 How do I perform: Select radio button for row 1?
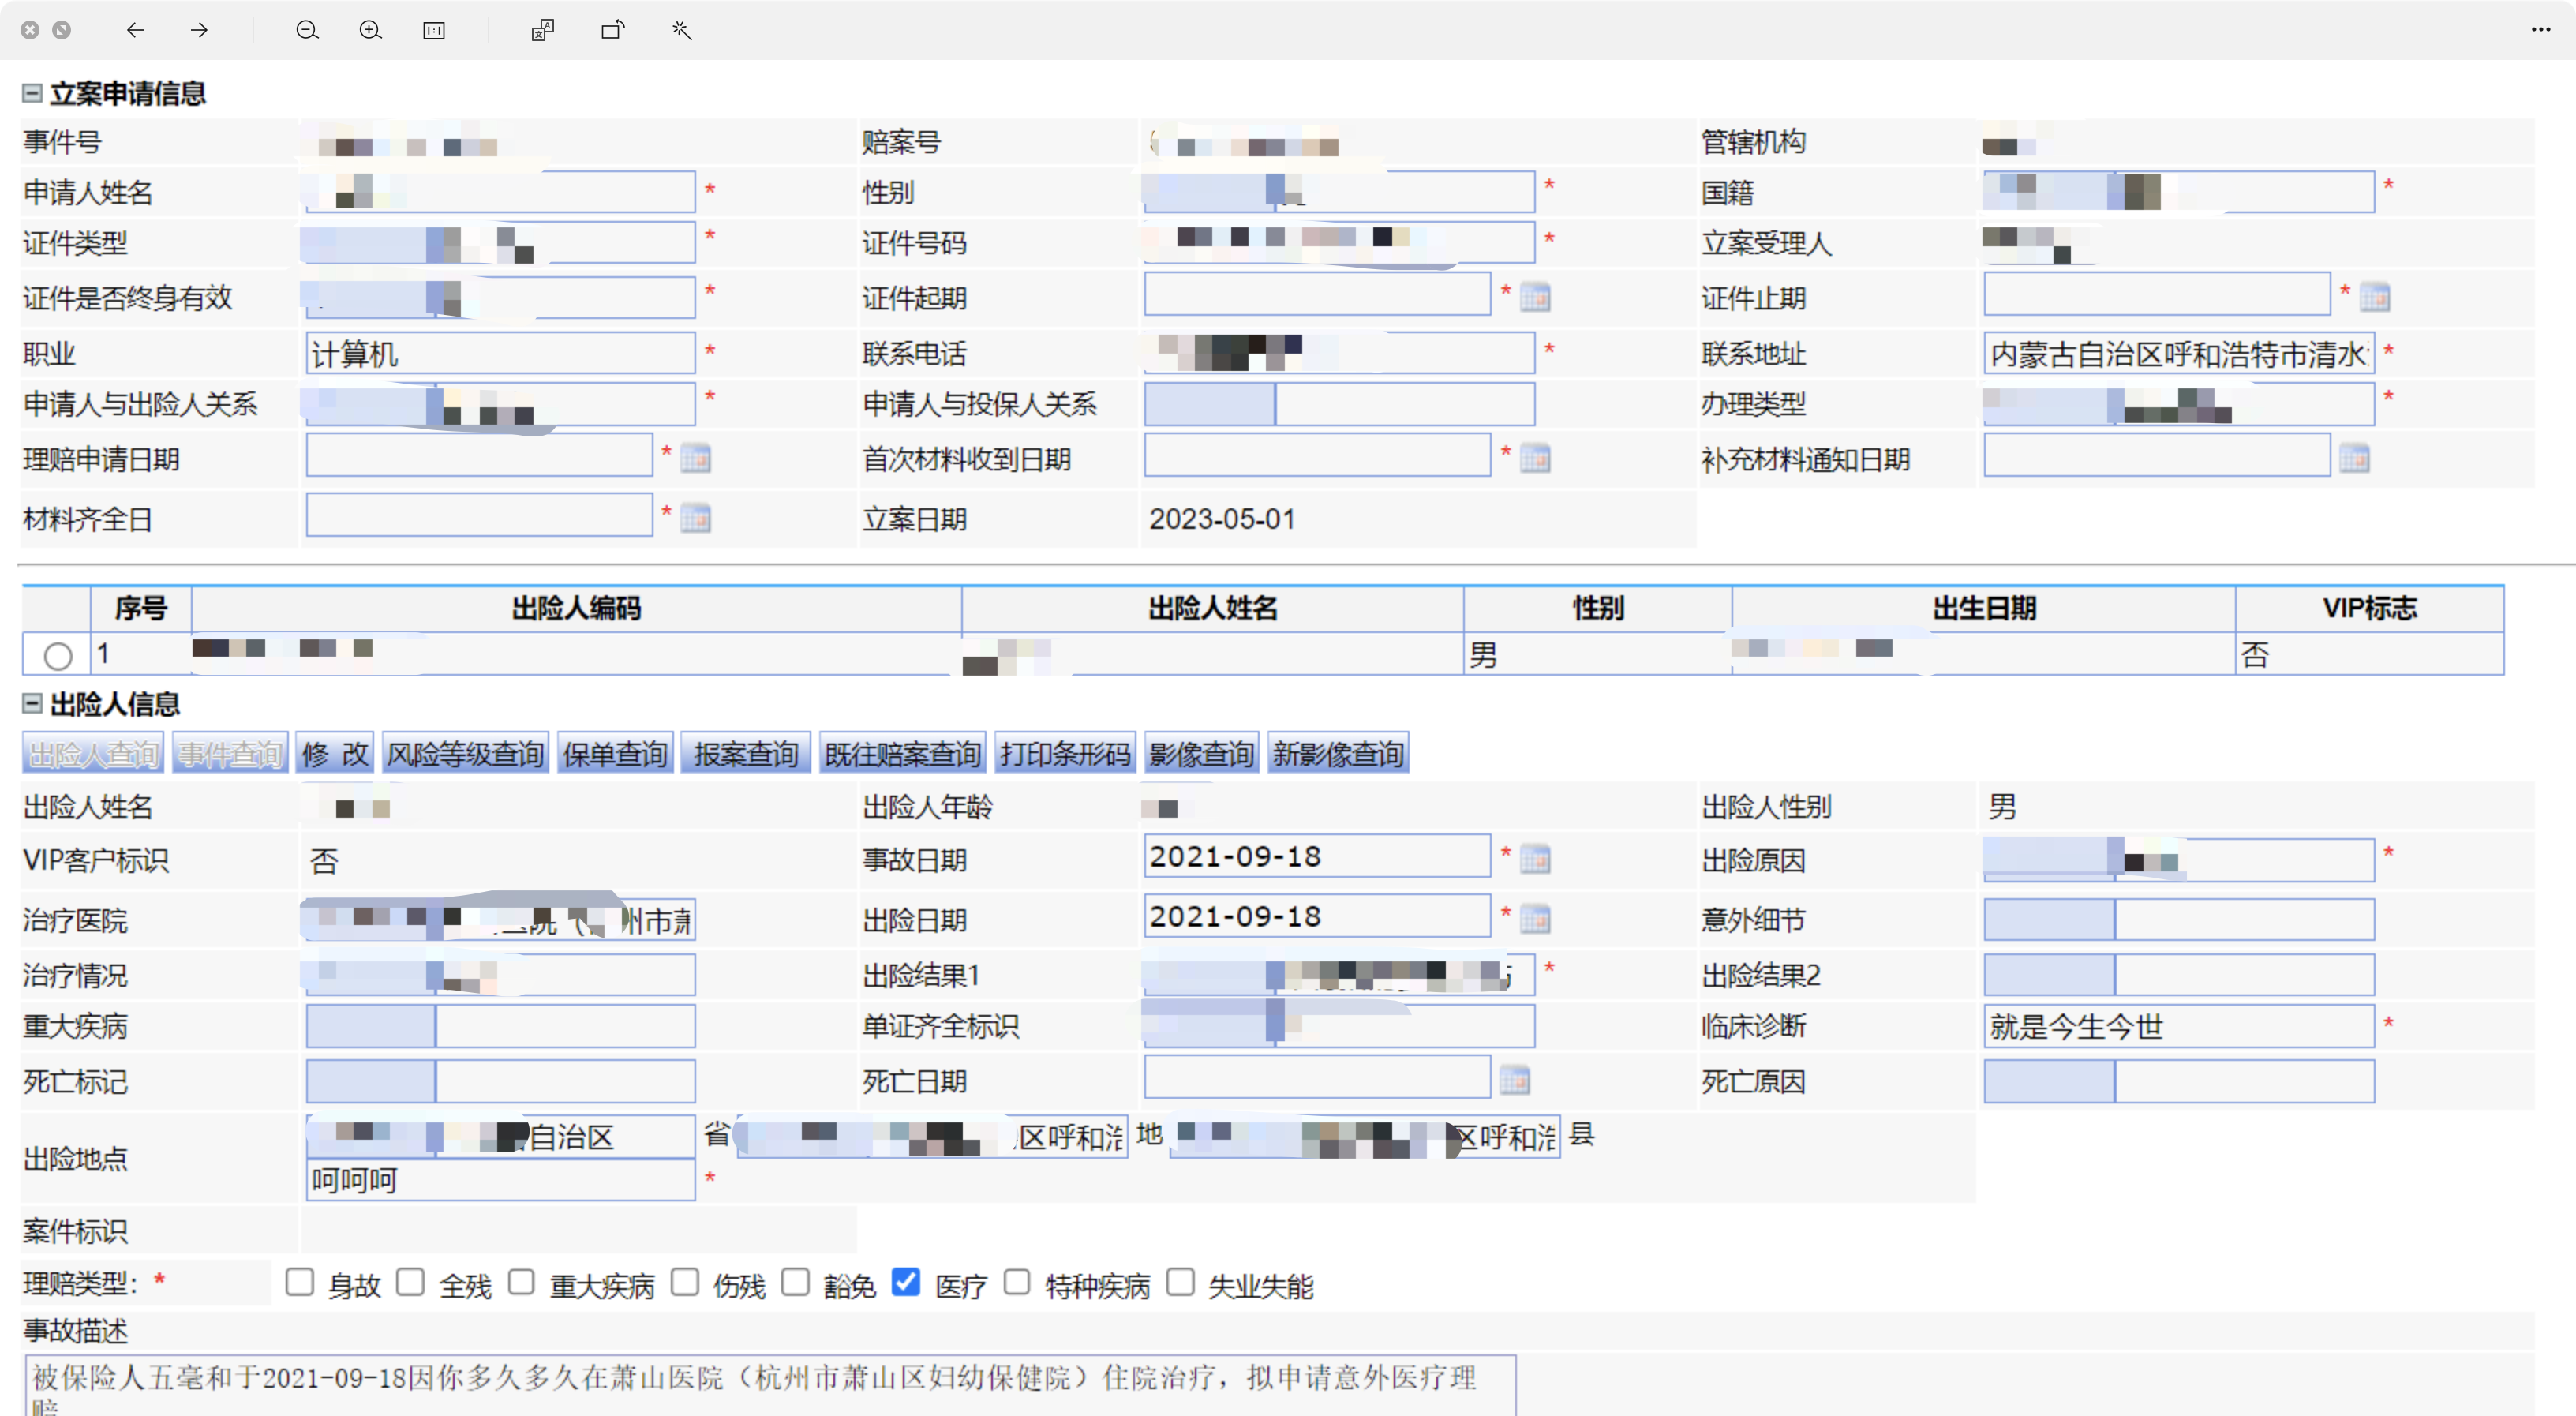pos(58,656)
